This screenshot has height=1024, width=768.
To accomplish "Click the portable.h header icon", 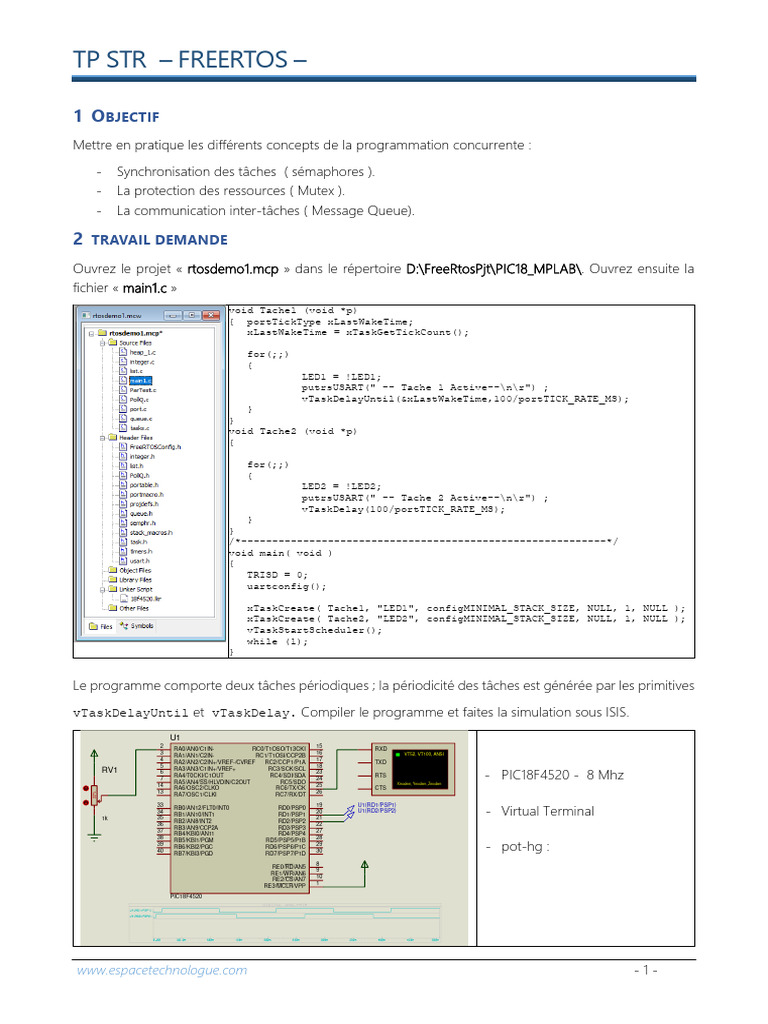I will click(123, 485).
